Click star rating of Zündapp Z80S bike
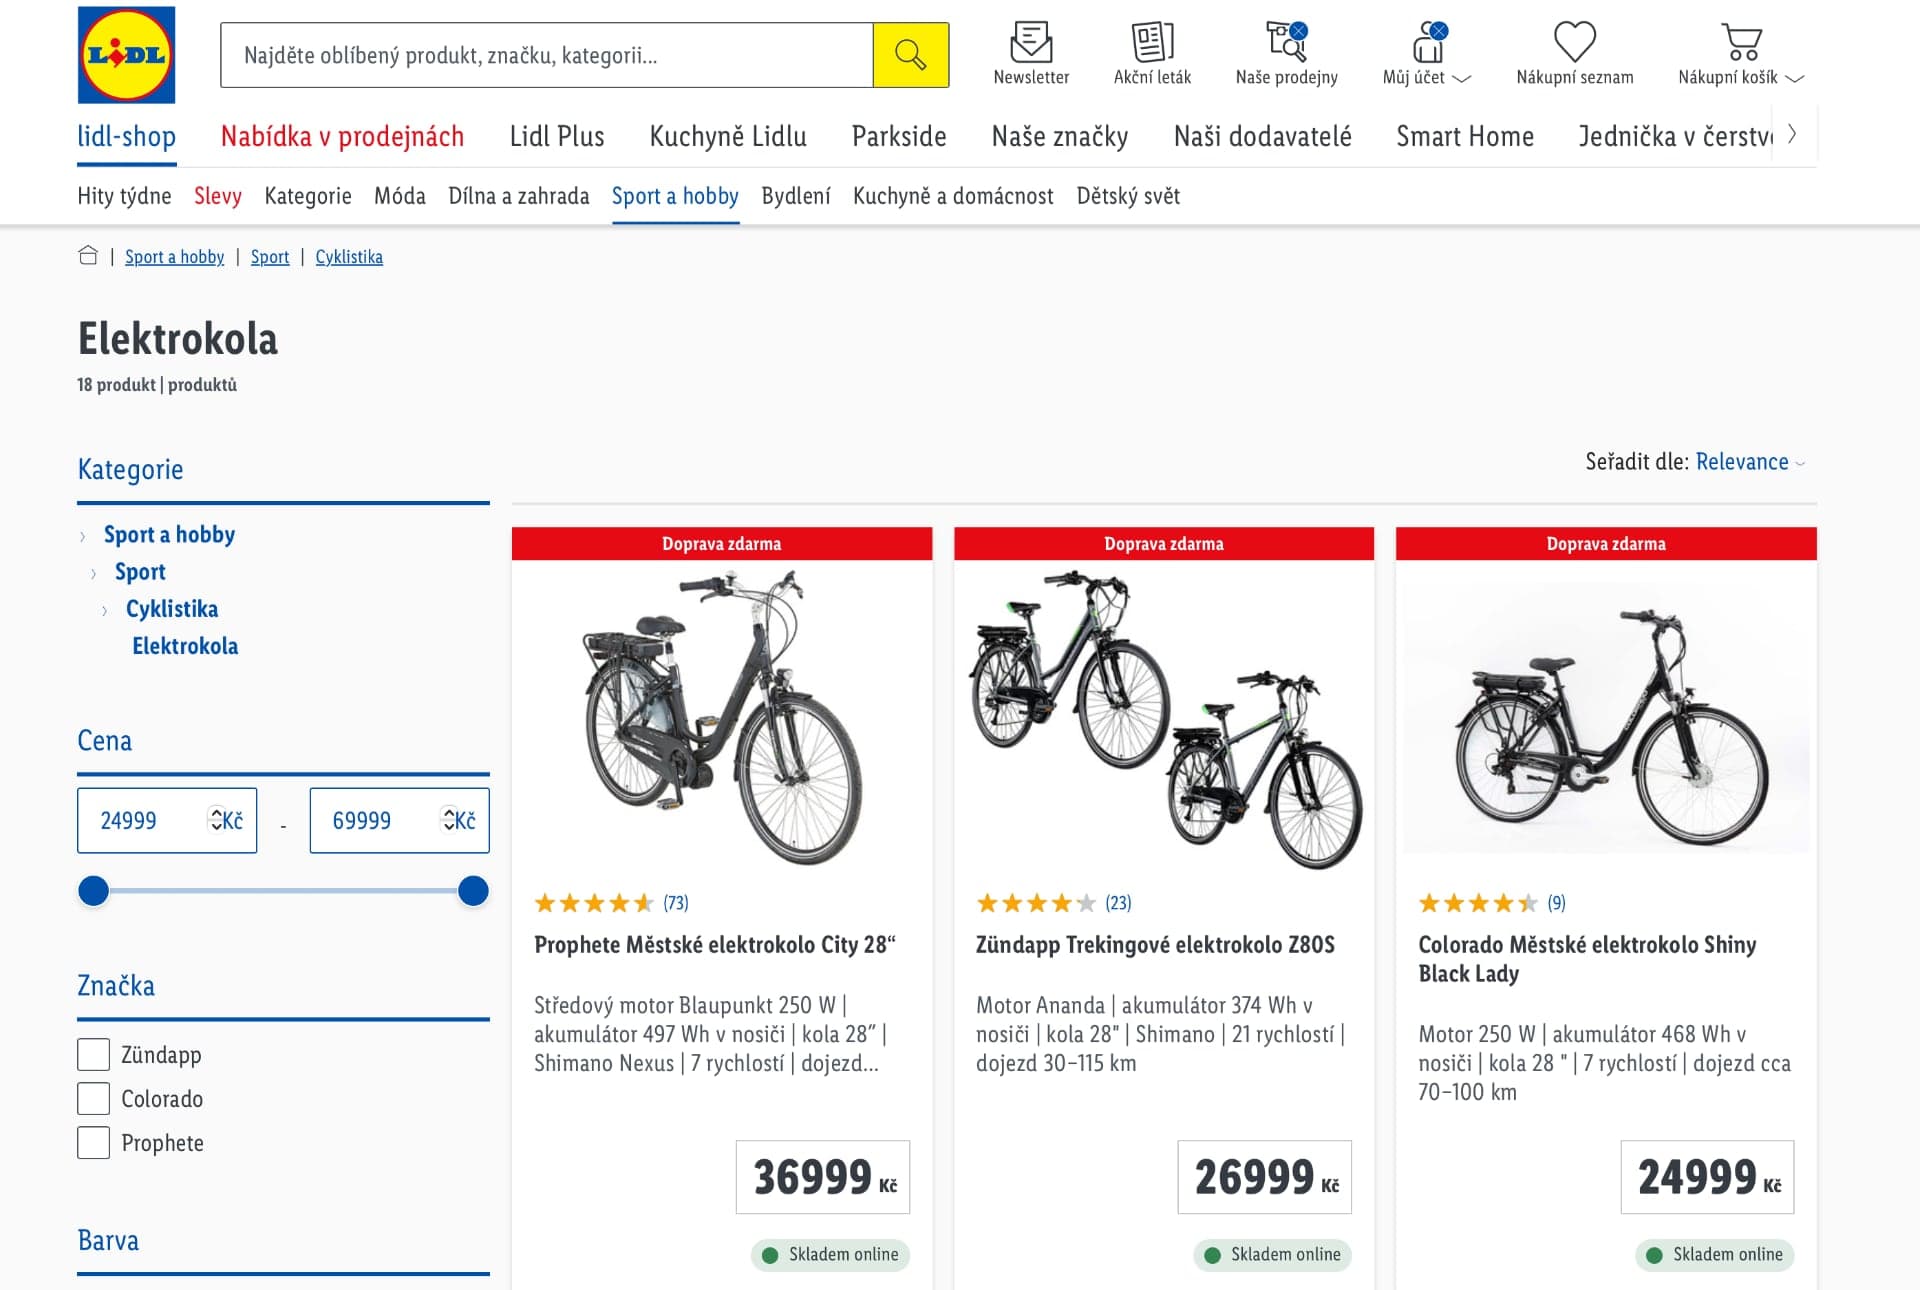This screenshot has height=1290, width=1920. click(x=1036, y=903)
